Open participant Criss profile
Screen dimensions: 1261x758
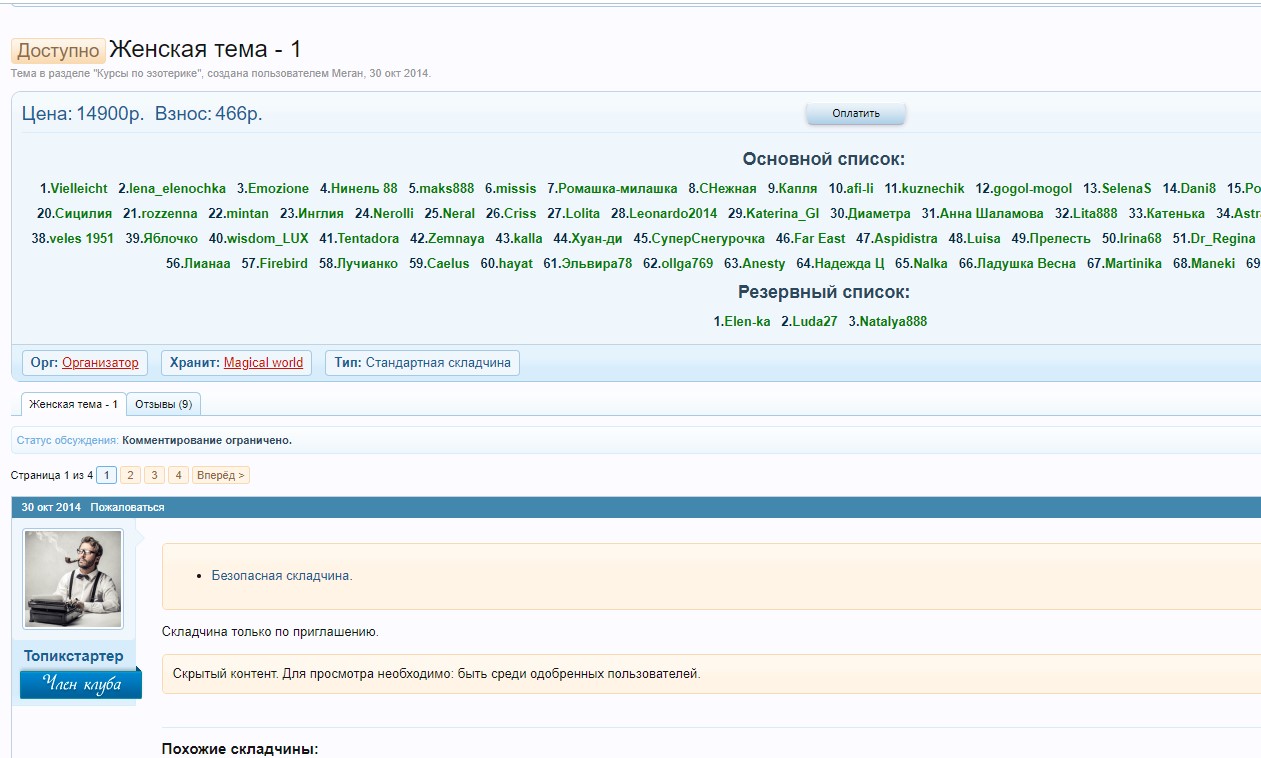(x=520, y=213)
